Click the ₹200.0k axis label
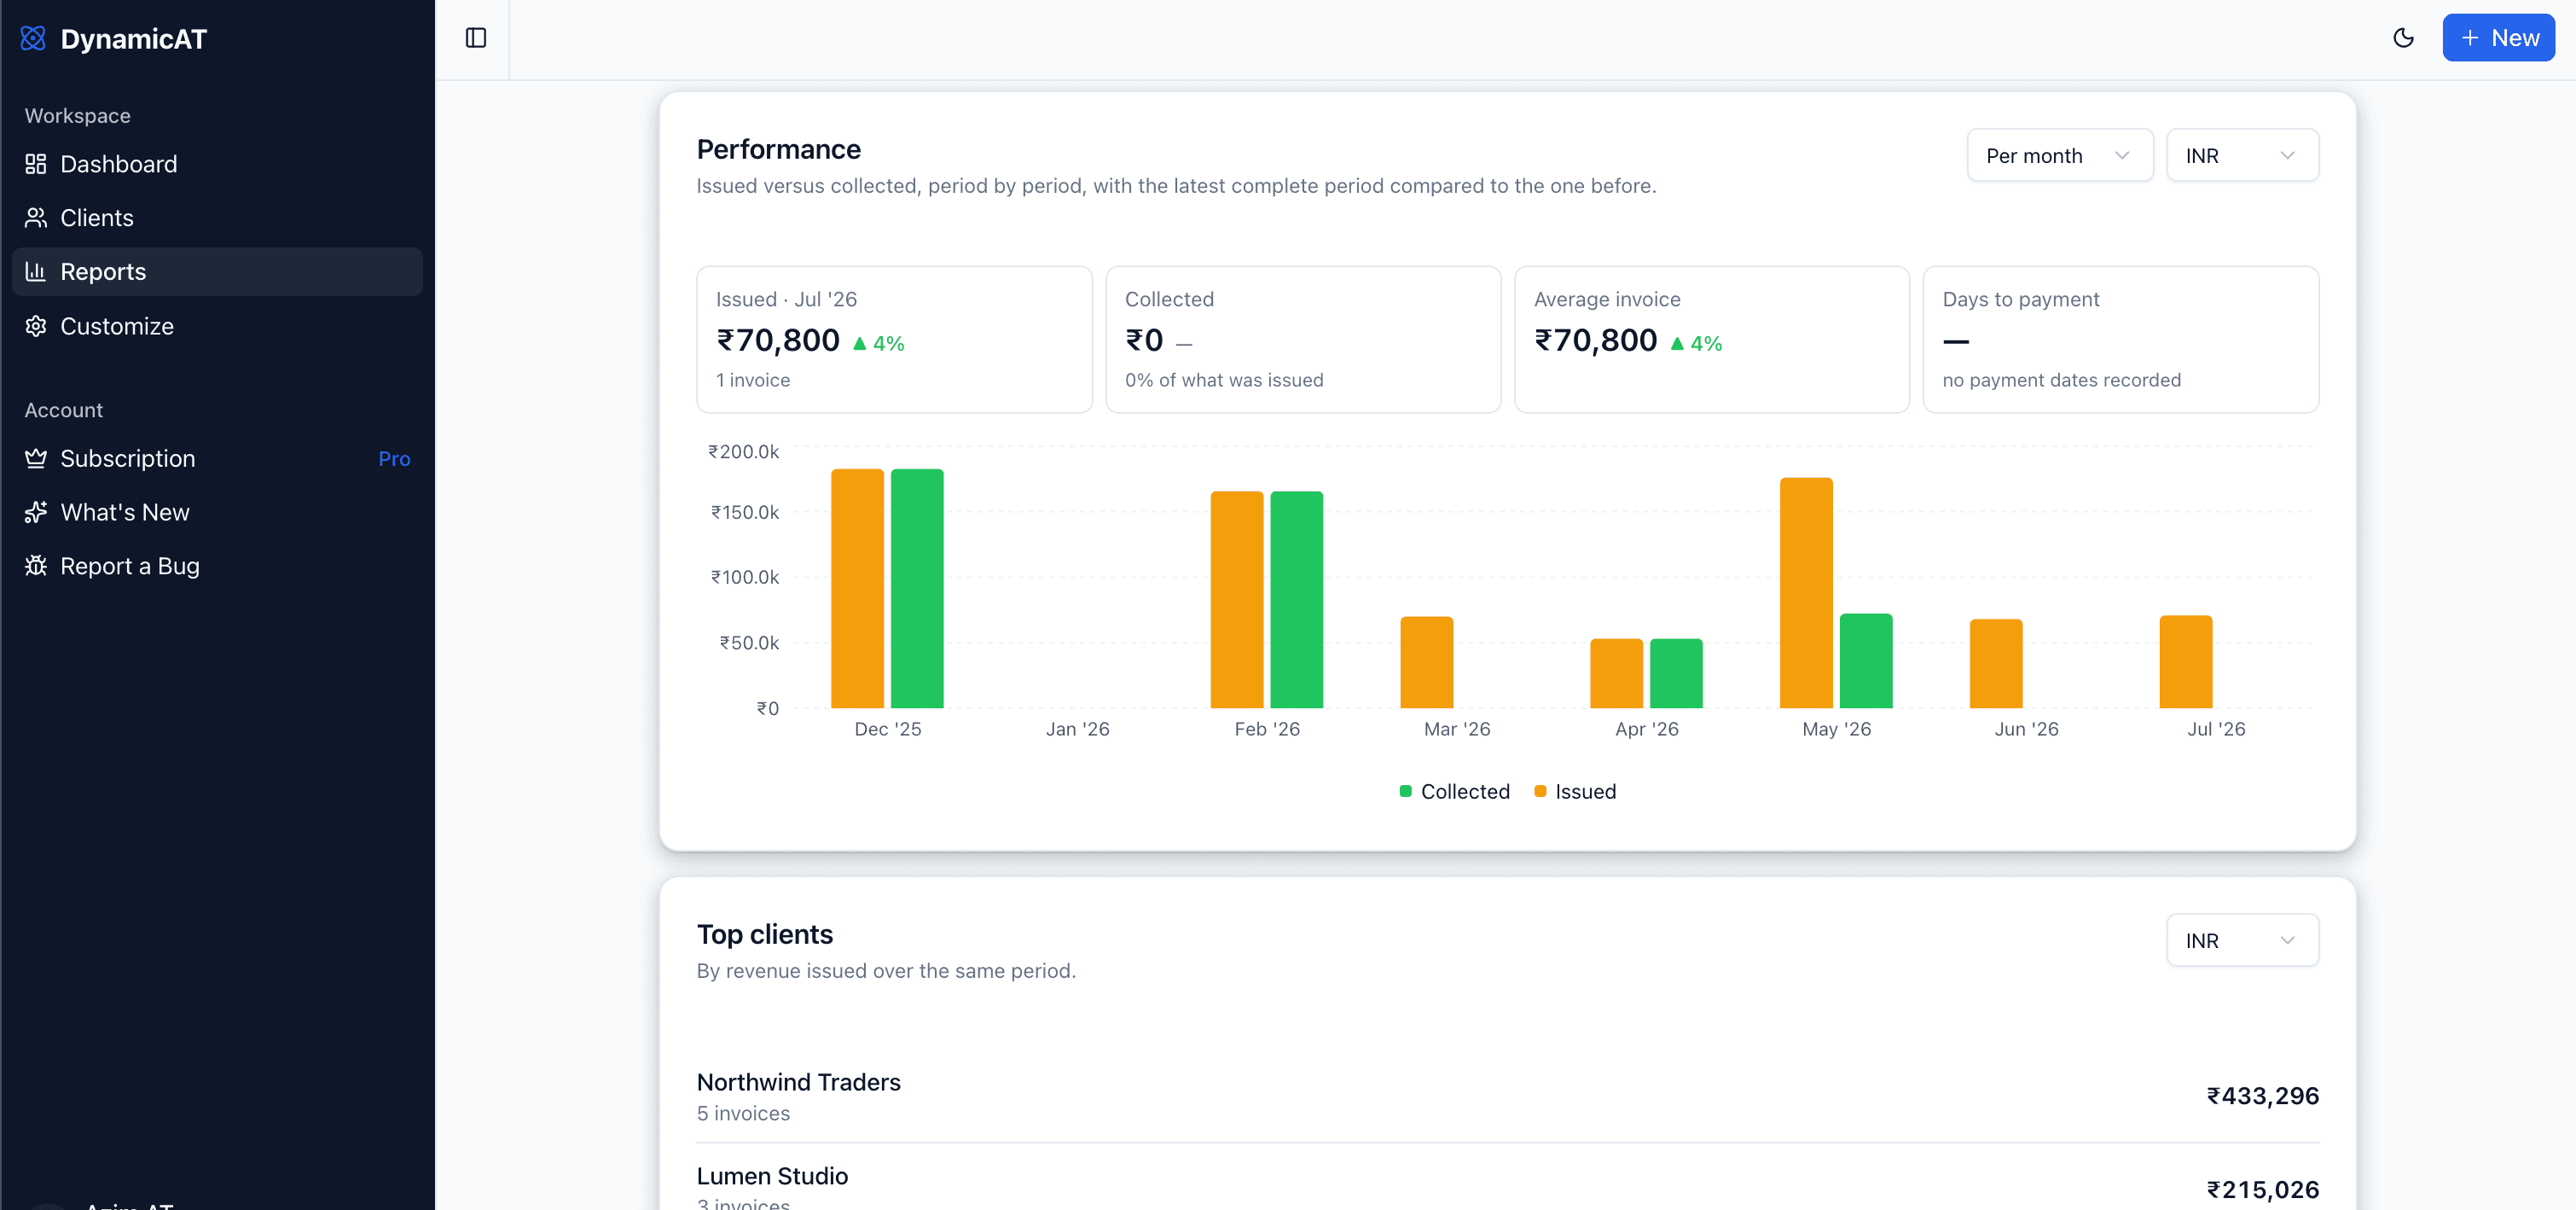 pyautogui.click(x=744, y=452)
